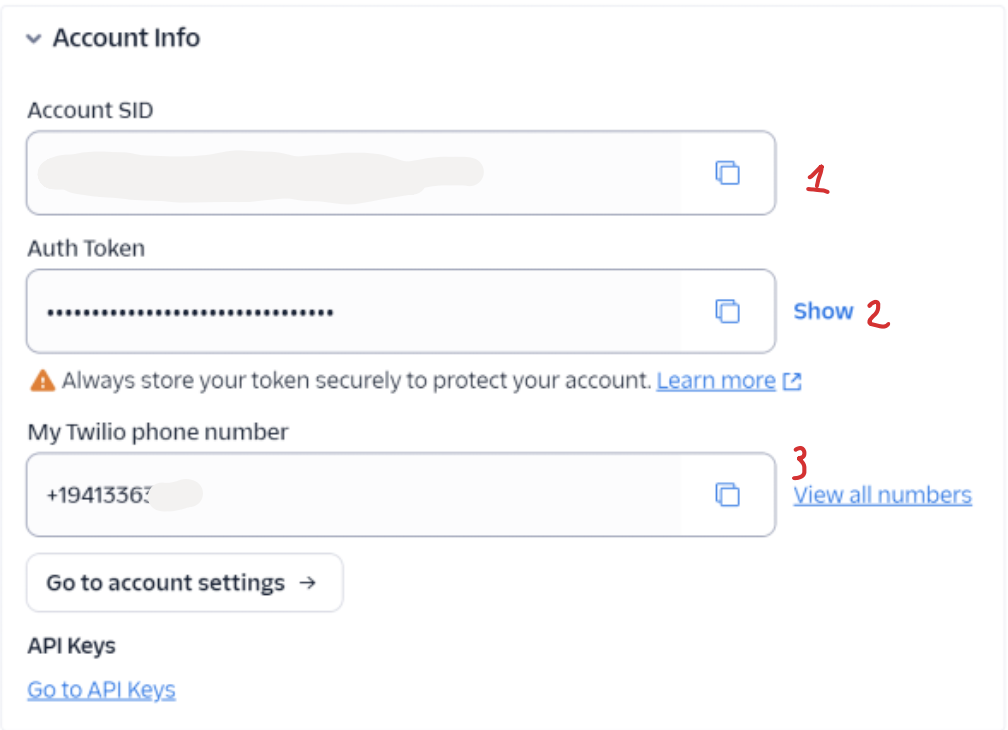Click the Account Info section title
This screenshot has height=730, width=1008.
point(126,38)
